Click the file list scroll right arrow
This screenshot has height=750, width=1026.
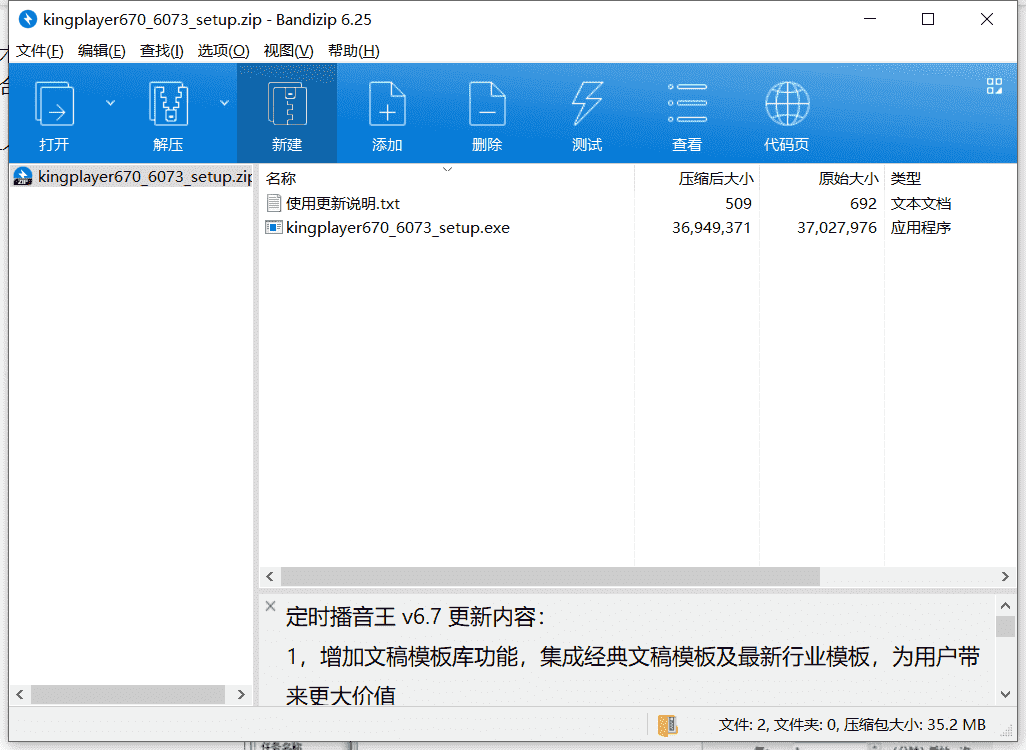click(x=1005, y=576)
